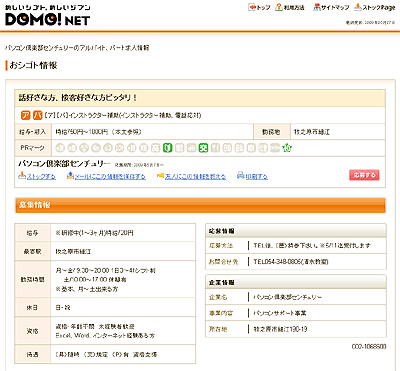Click the breadcrumb line above おシゴト情報
Screen dimensions: 400x371
point(77,48)
